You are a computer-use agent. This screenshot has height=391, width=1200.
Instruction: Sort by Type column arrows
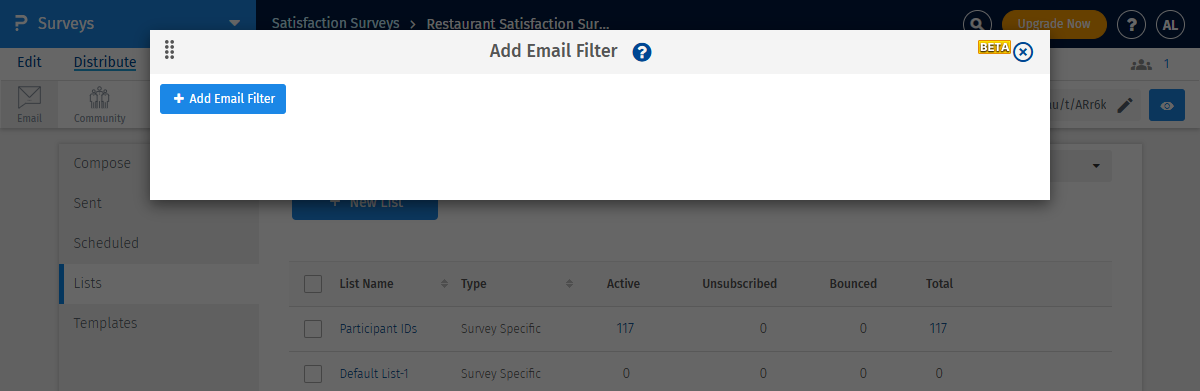[570, 284]
